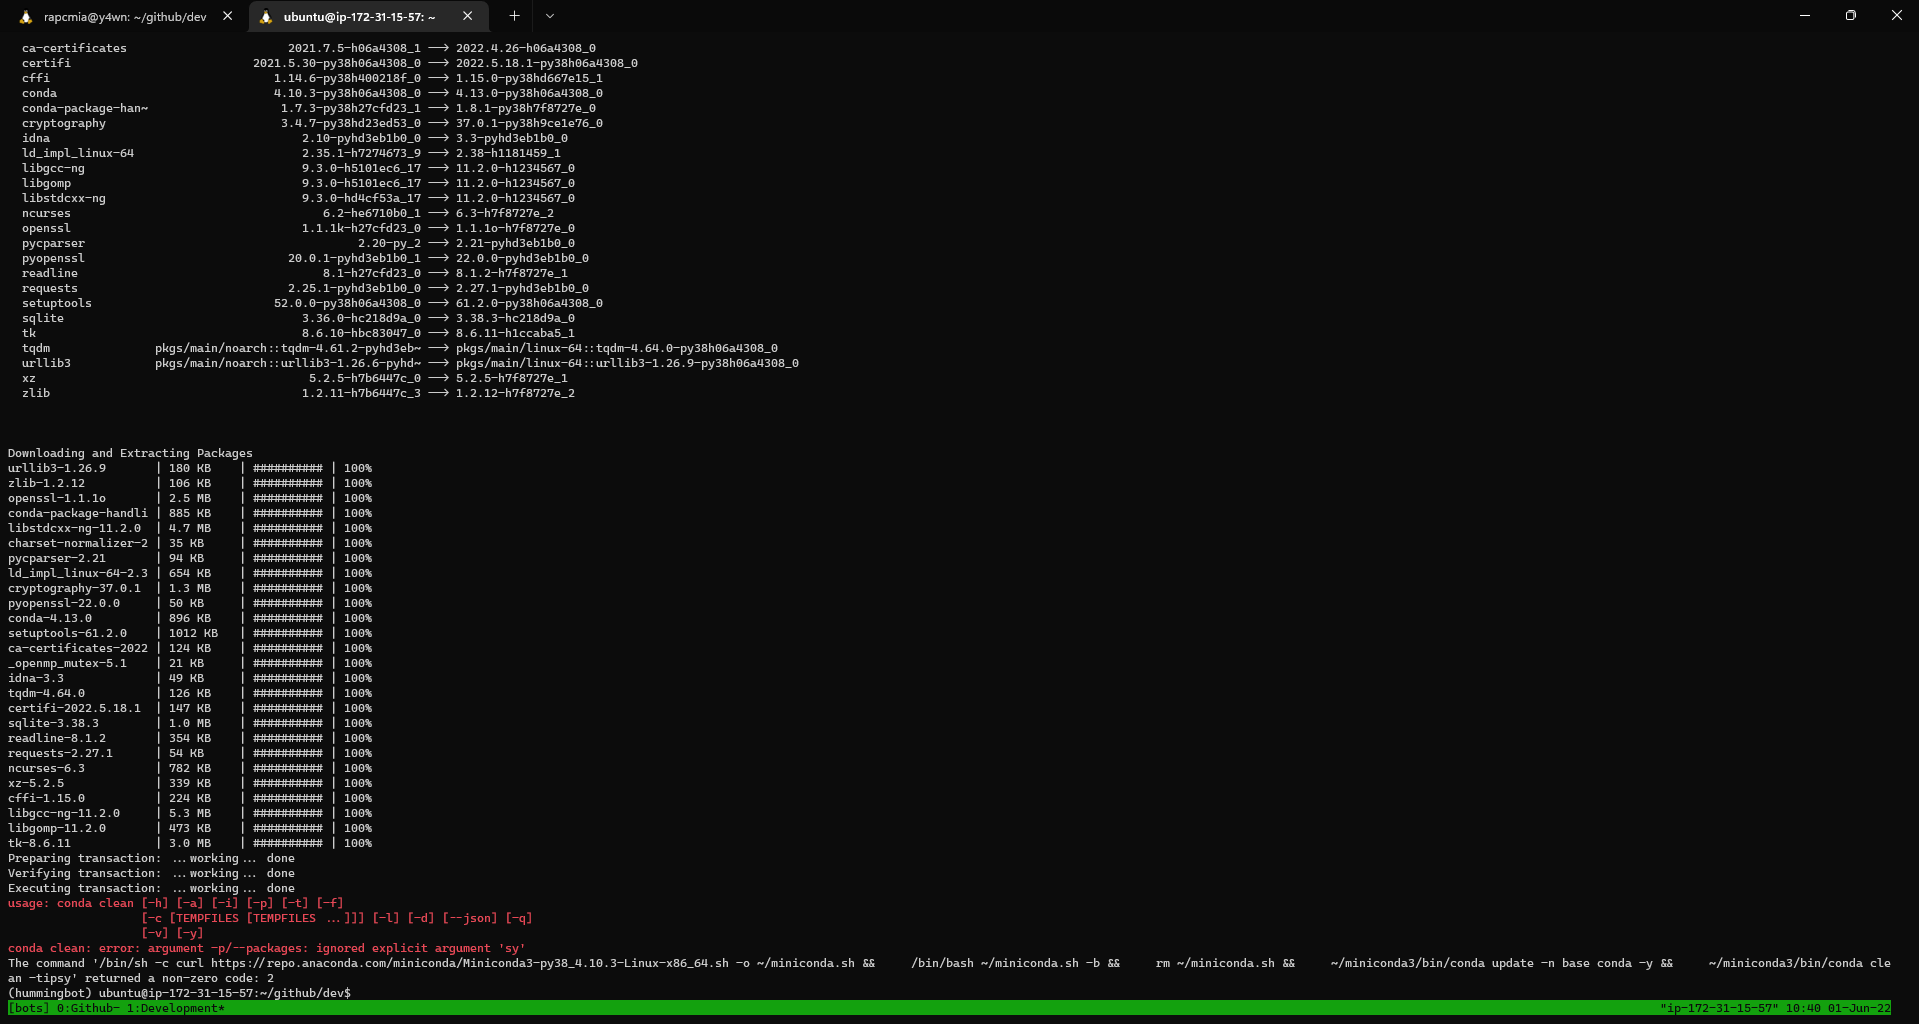Click the 'ld_impl_linux-64' package name

click(78, 153)
